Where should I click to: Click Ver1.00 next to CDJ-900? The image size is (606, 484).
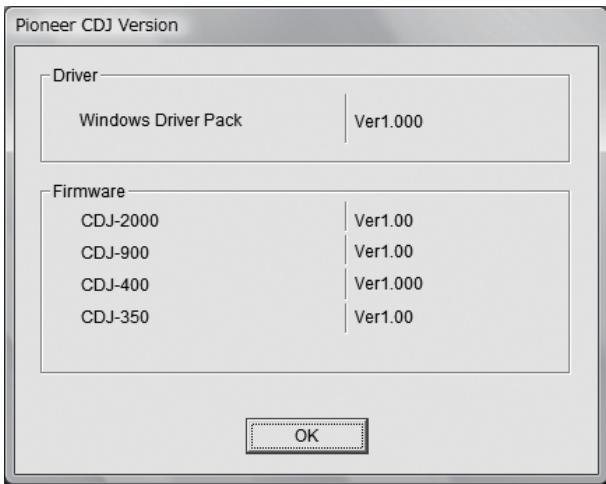coord(384,252)
